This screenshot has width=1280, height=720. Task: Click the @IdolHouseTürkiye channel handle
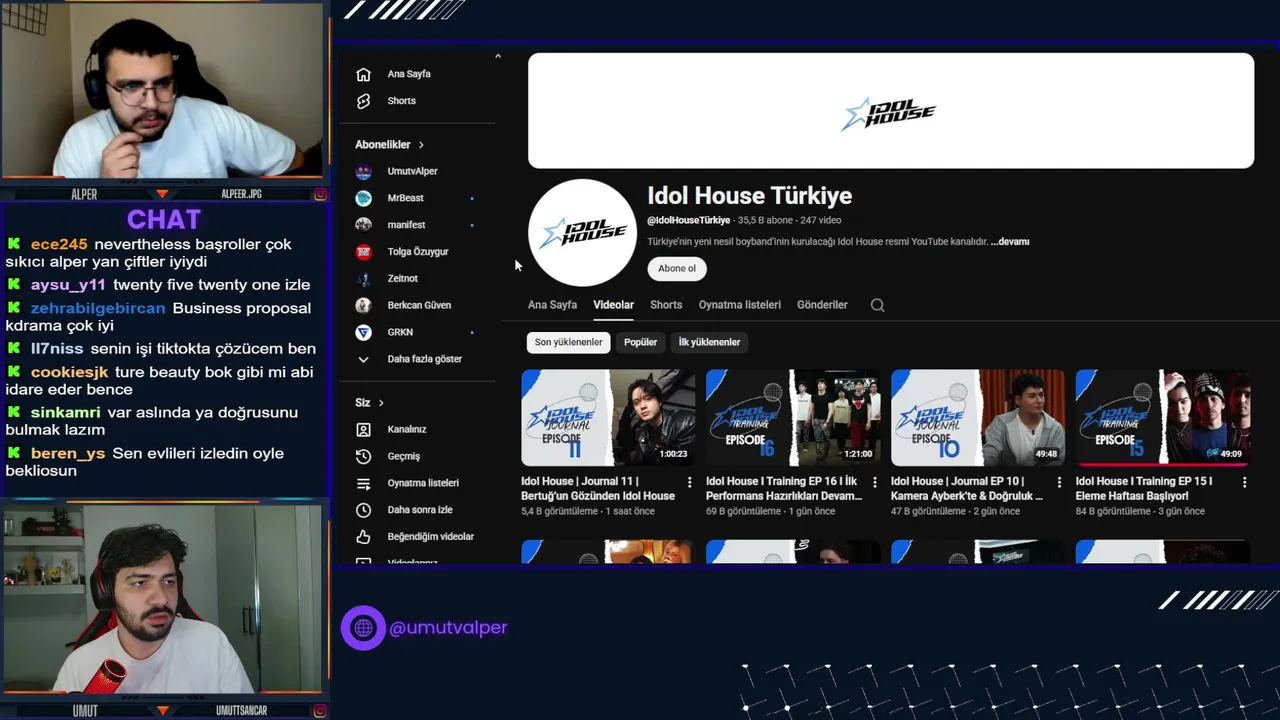point(689,220)
